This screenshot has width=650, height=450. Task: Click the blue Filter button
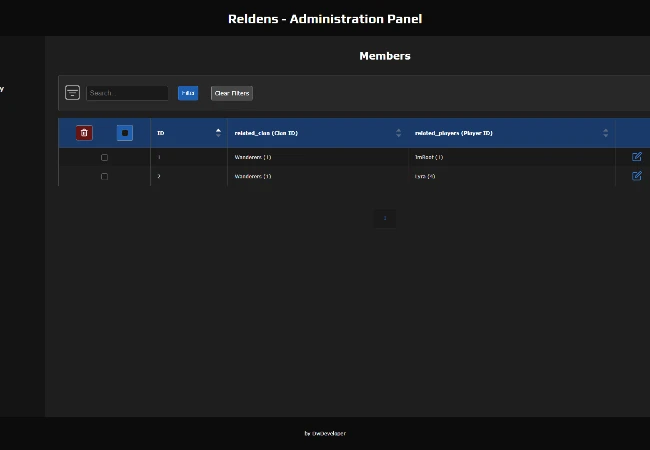pyautogui.click(x=188, y=93)
